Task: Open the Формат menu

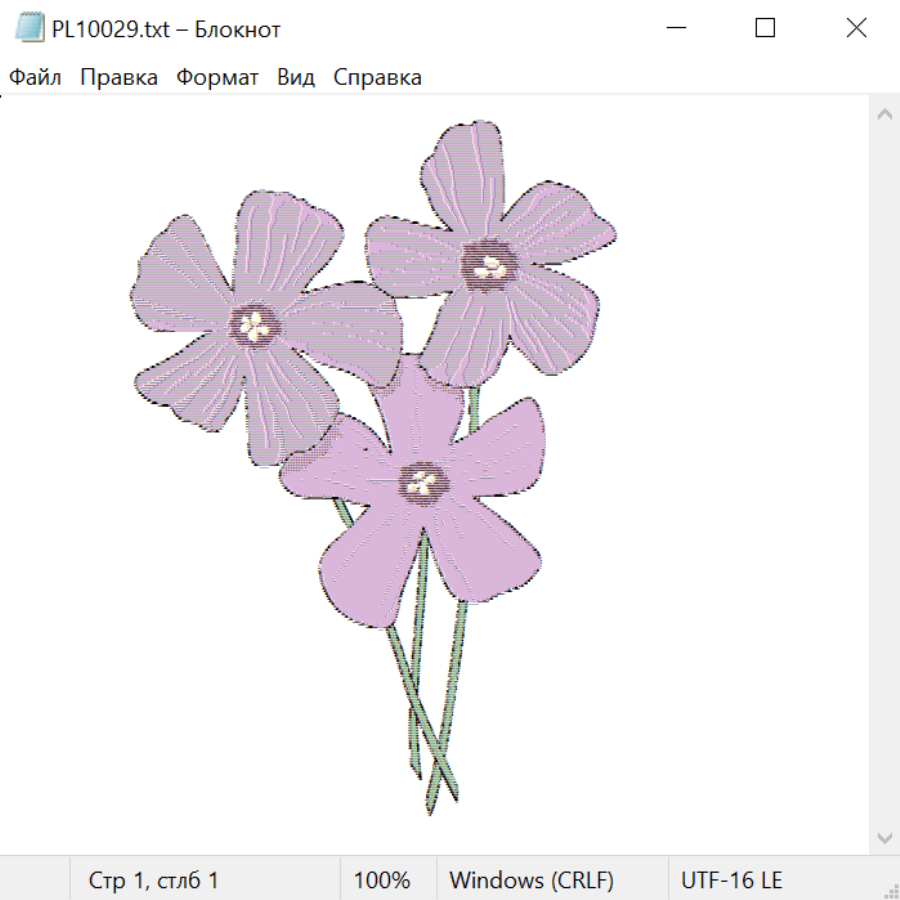Action: 217,78
